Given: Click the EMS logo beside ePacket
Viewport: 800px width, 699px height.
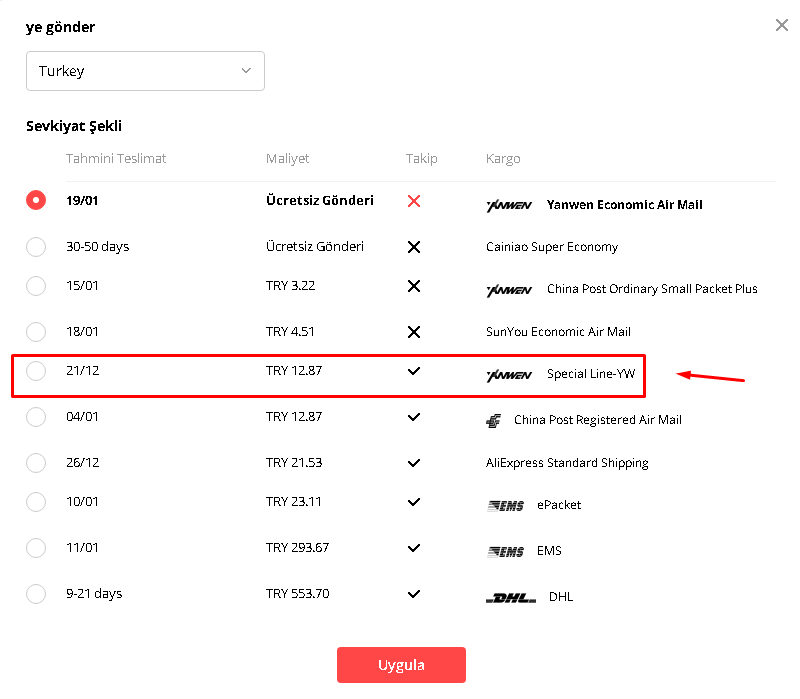Looking at the screenshot, I should tap(504, 506).
